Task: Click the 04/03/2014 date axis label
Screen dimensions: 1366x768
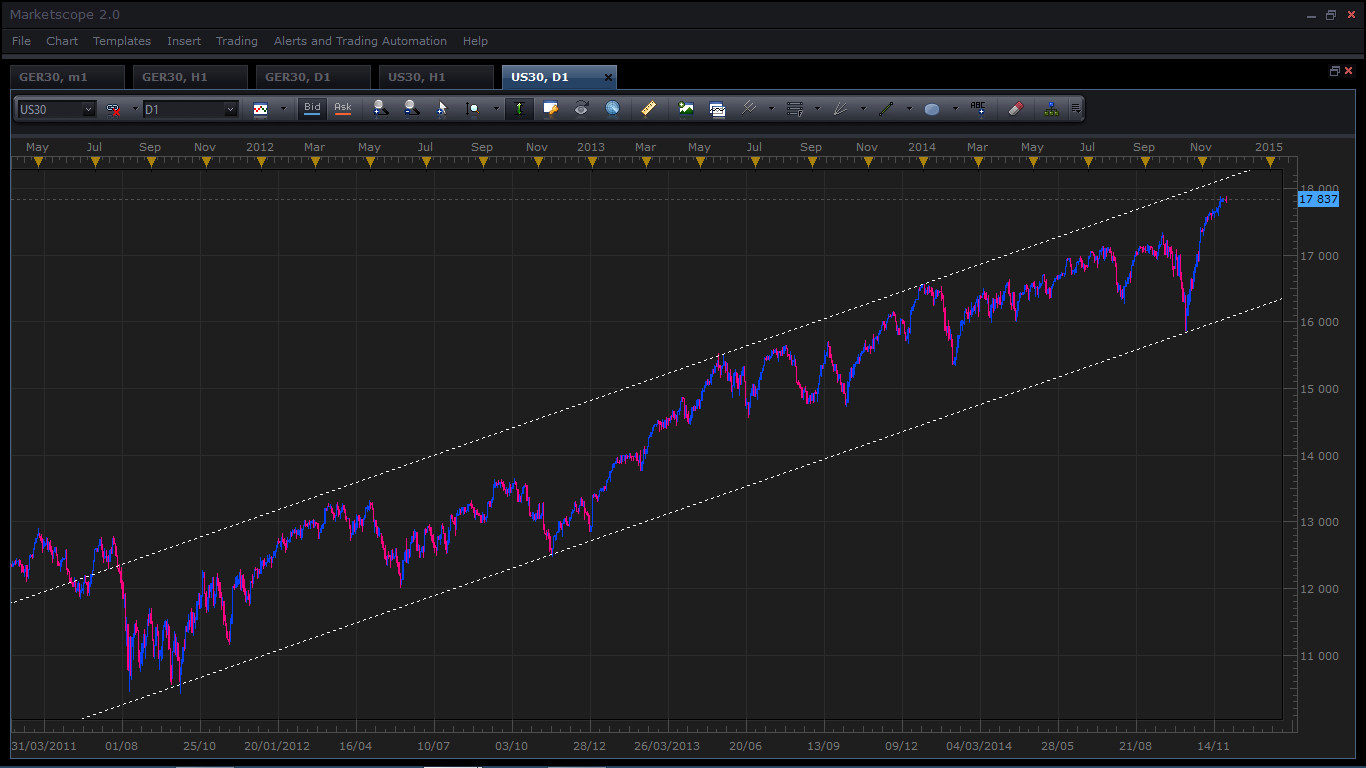Action: (979, 746)
